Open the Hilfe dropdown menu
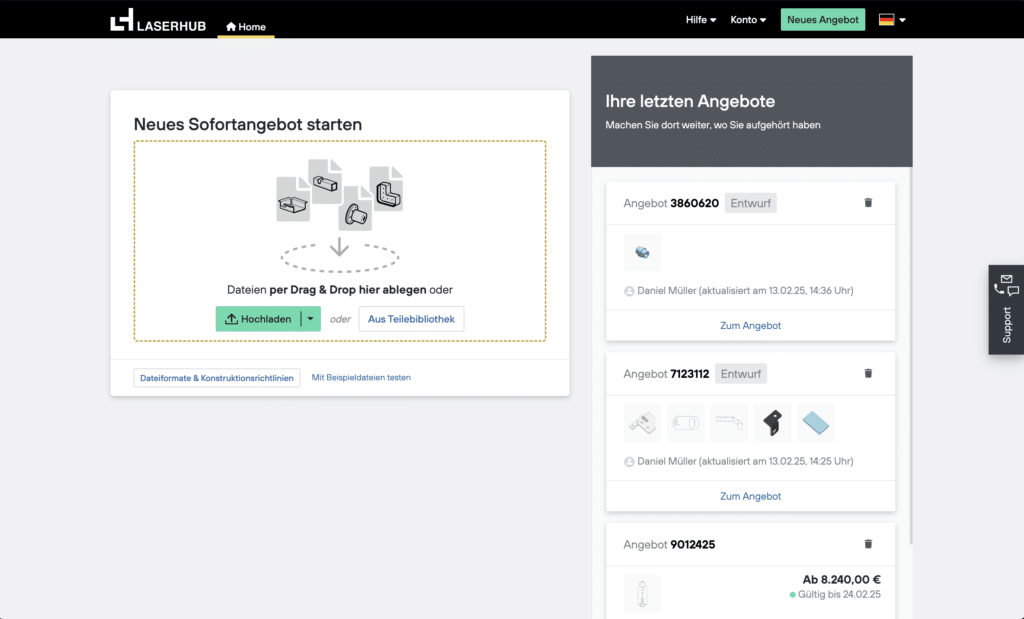 point(700,20)
